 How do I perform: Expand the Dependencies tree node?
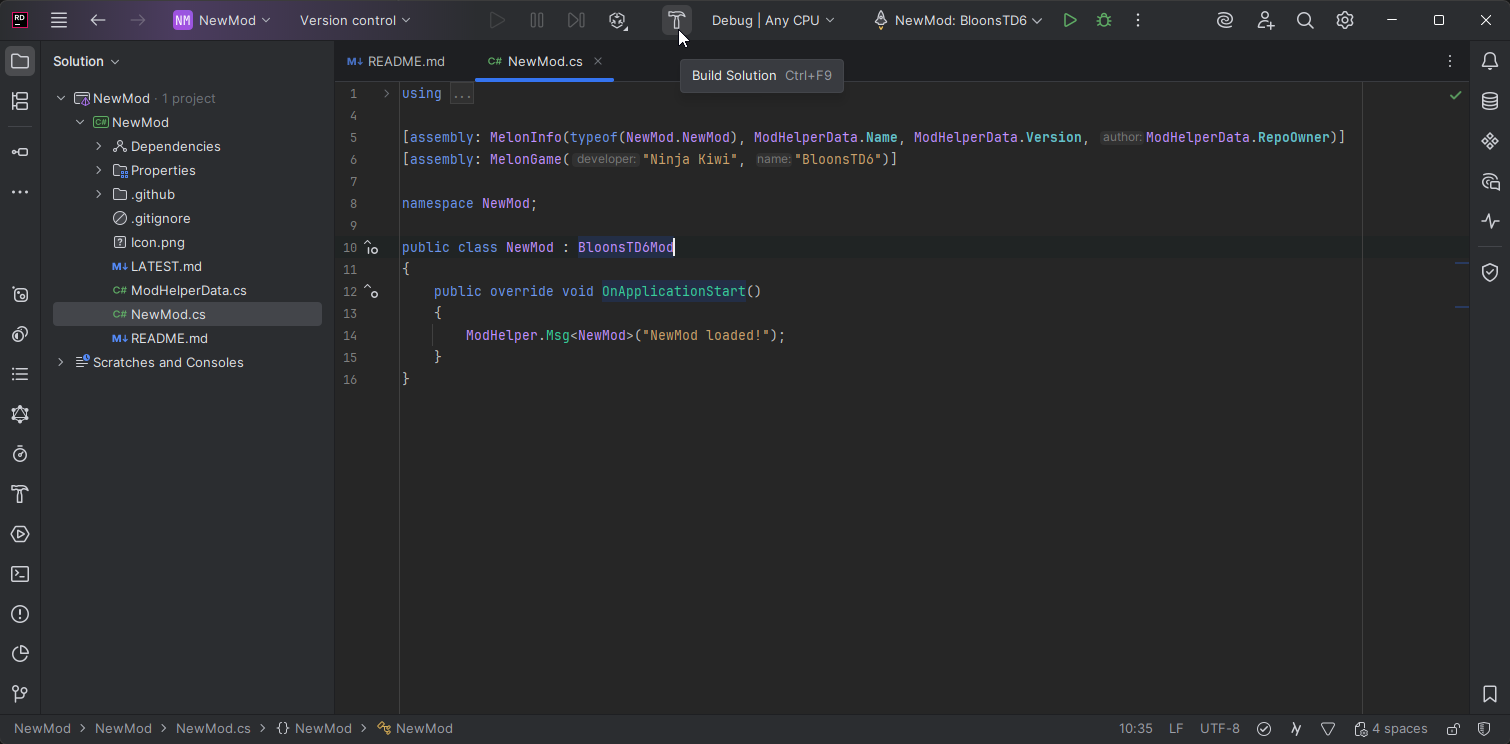tap(99, 146)
